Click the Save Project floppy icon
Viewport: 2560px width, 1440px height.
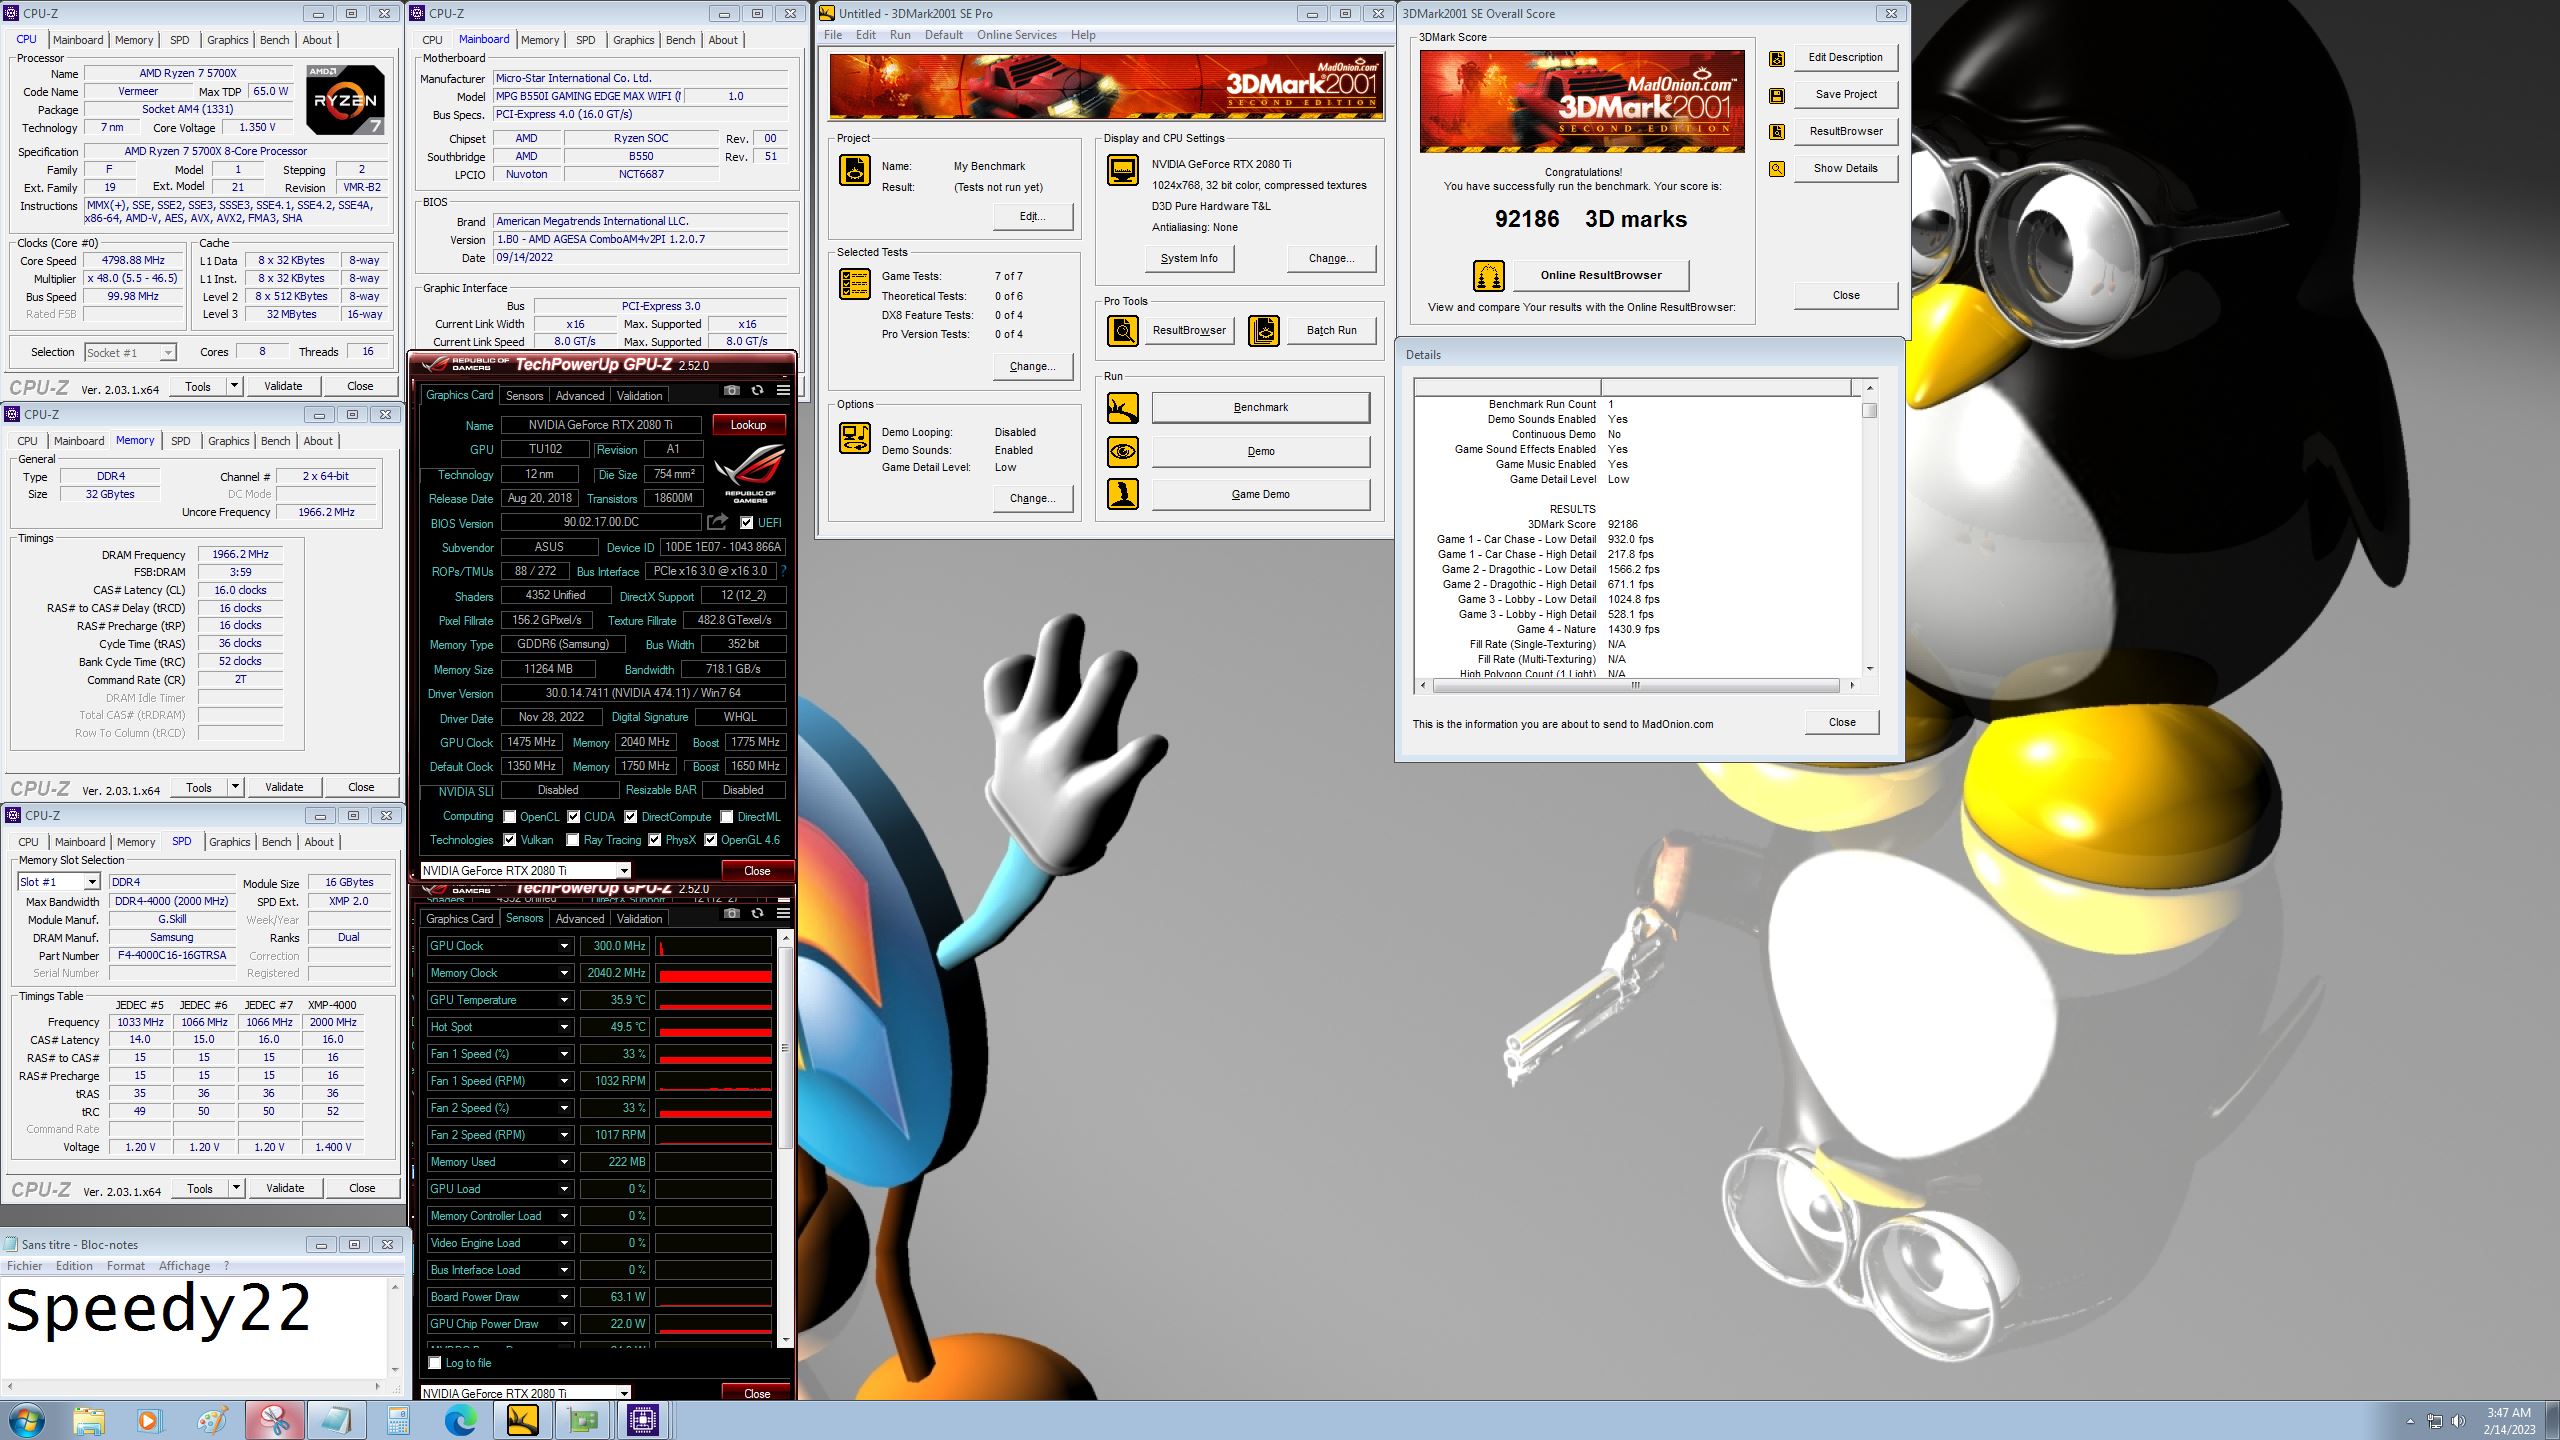(x=1777, y=95)
